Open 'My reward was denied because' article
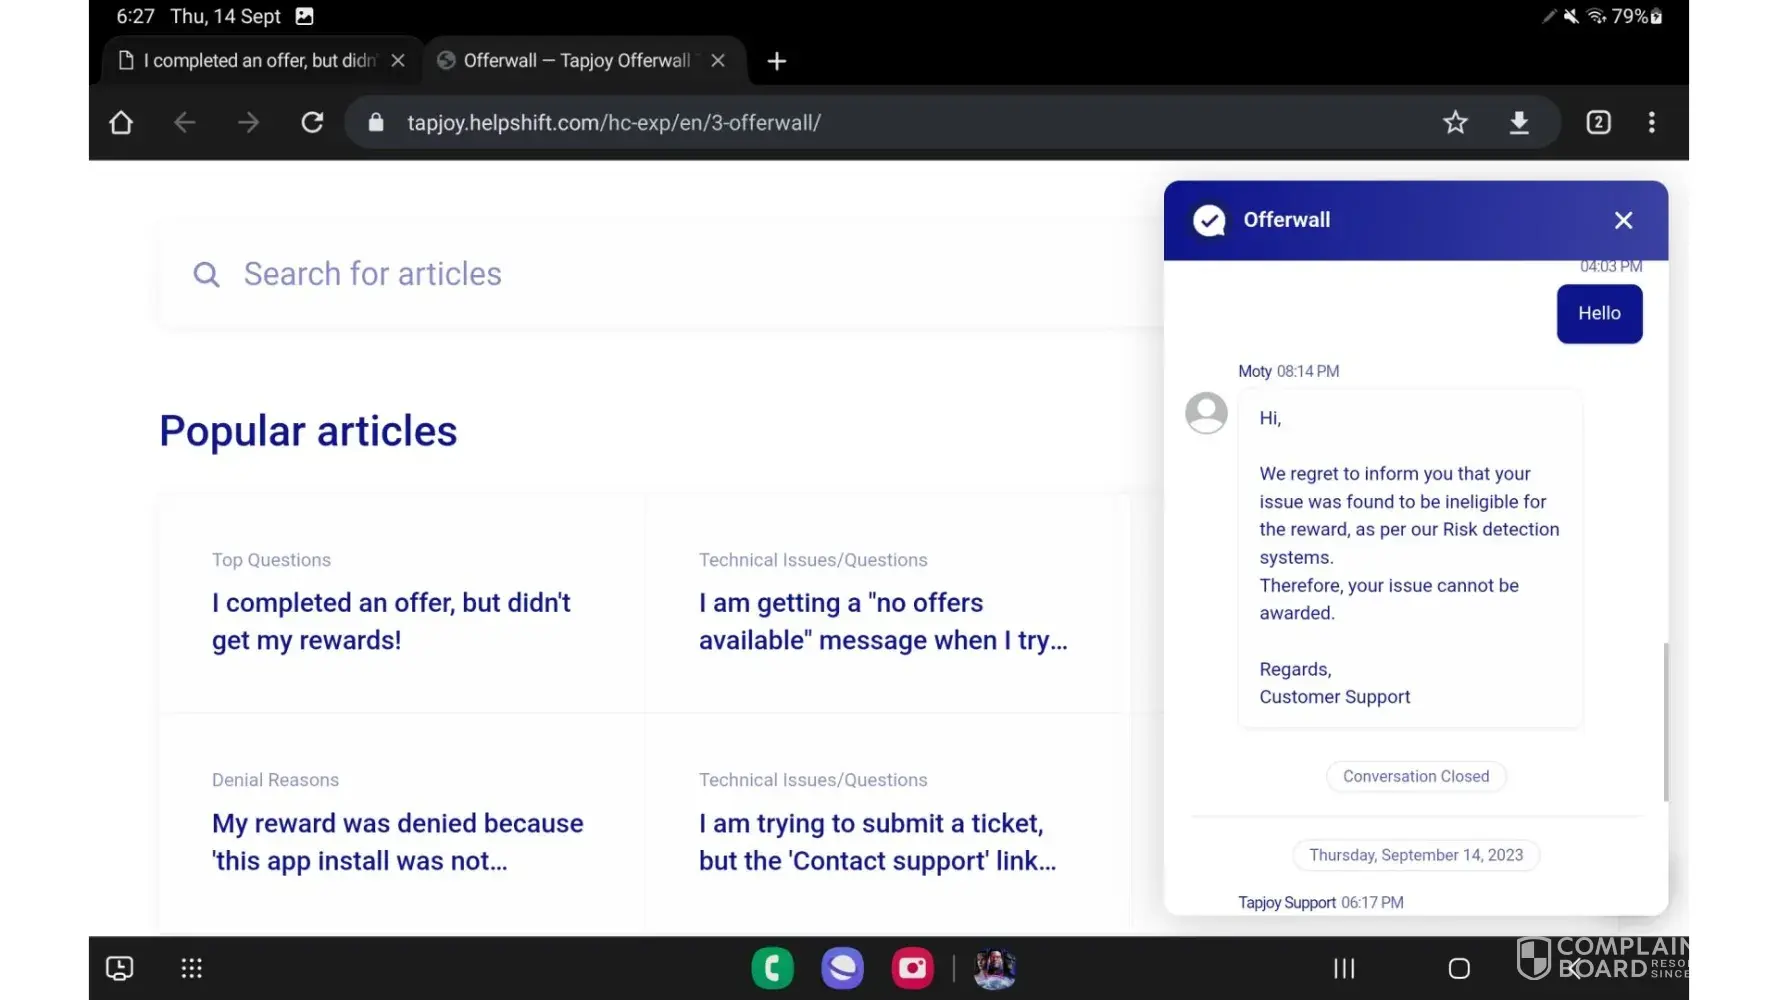The image size is (1778, 1000). 397,841
